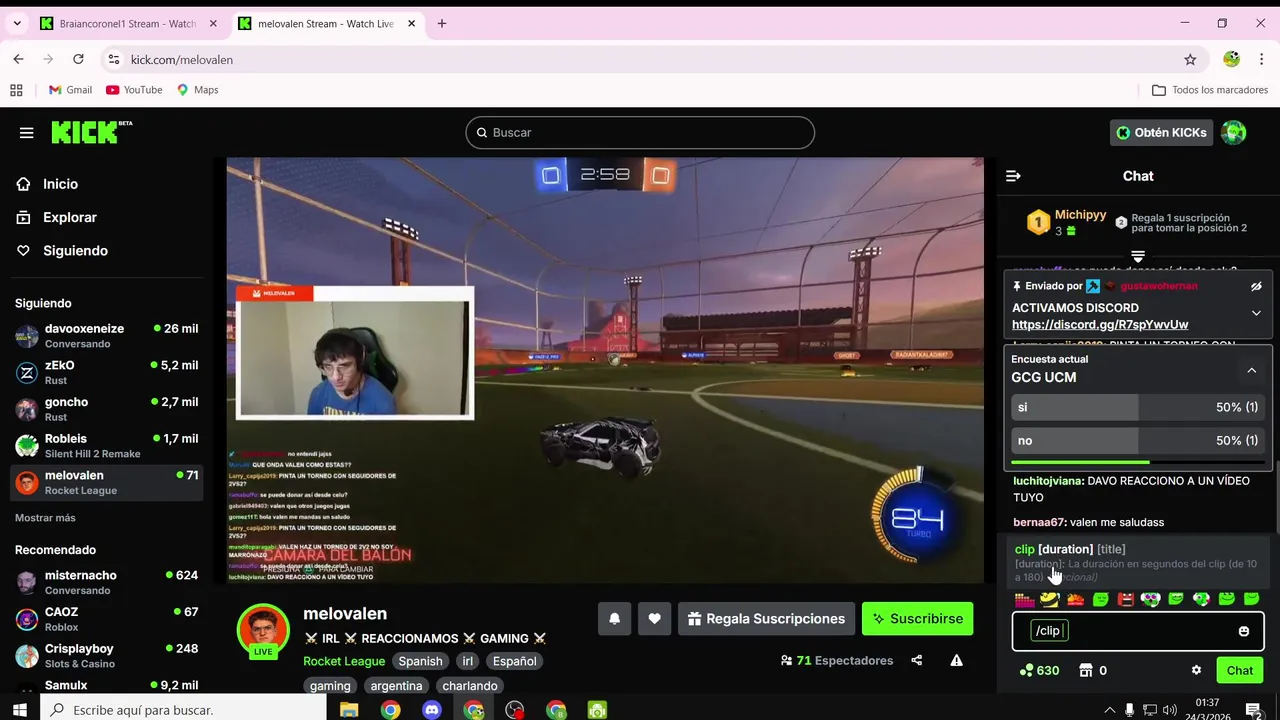Collapse the Encuesta actual poll
The height and width of the screenshot is (720, 1280).
pos(1251,371)
